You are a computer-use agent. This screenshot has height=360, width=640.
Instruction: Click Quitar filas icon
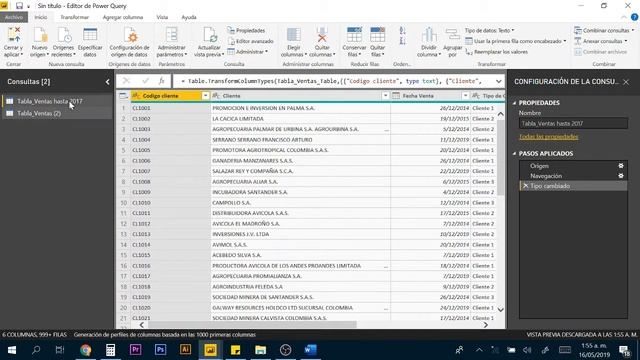378,35
